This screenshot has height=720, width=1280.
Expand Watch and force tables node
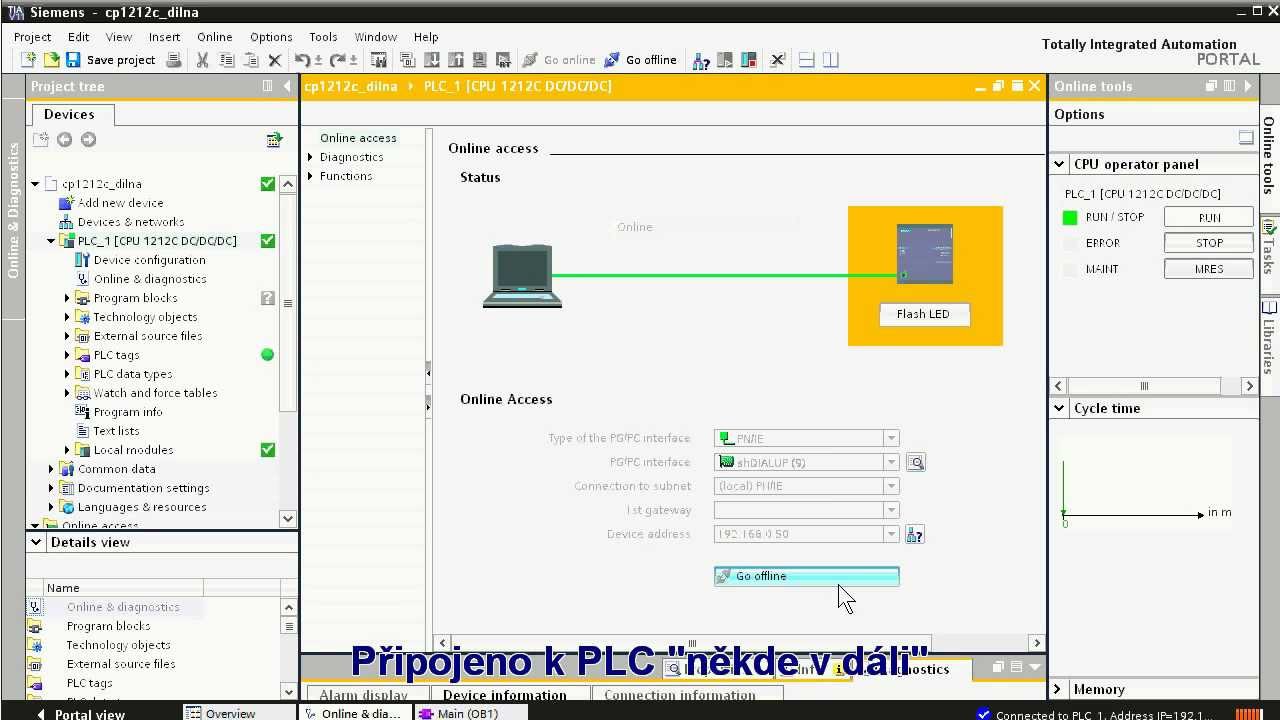(67, 393)
